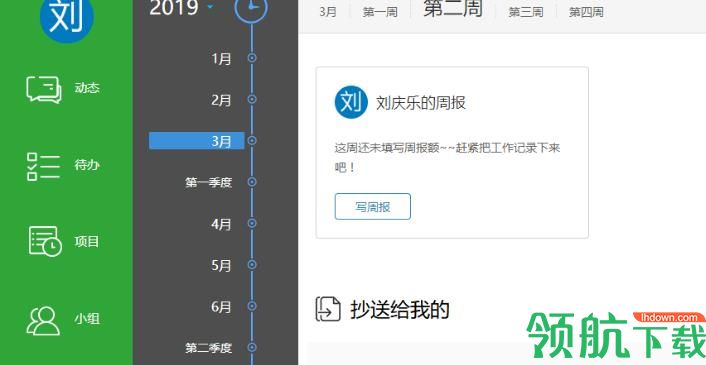Open the 项目 project icon

[45, 242]
